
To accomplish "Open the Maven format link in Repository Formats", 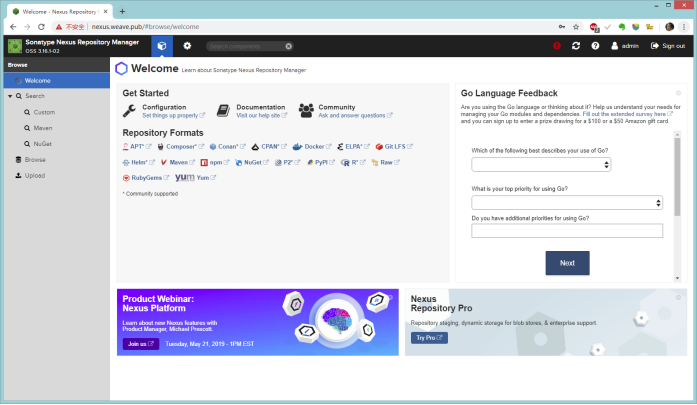I will [x=177, y=162].
